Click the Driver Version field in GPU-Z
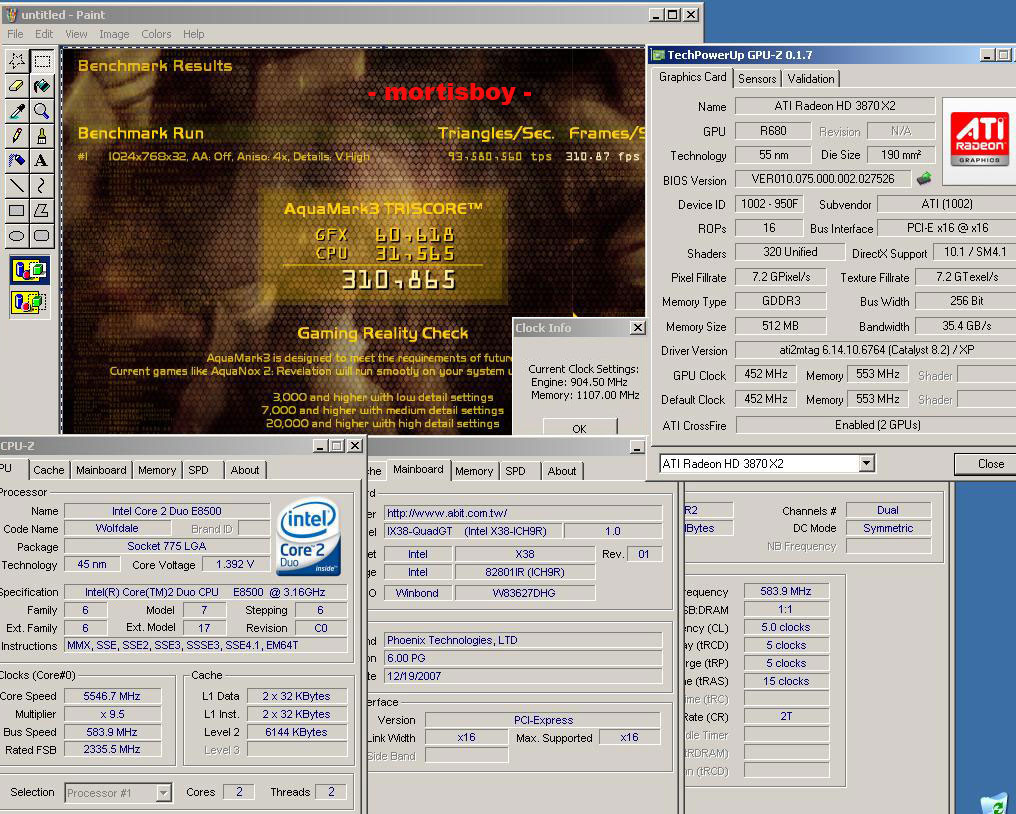 (x=876, y=350)
